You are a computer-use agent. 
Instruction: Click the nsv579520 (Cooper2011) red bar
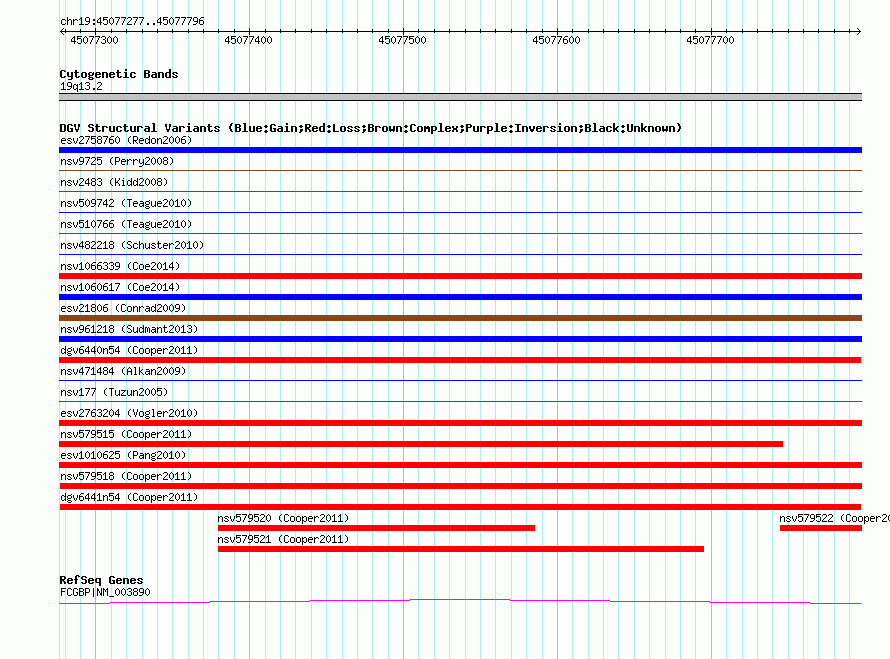point(376,528)
